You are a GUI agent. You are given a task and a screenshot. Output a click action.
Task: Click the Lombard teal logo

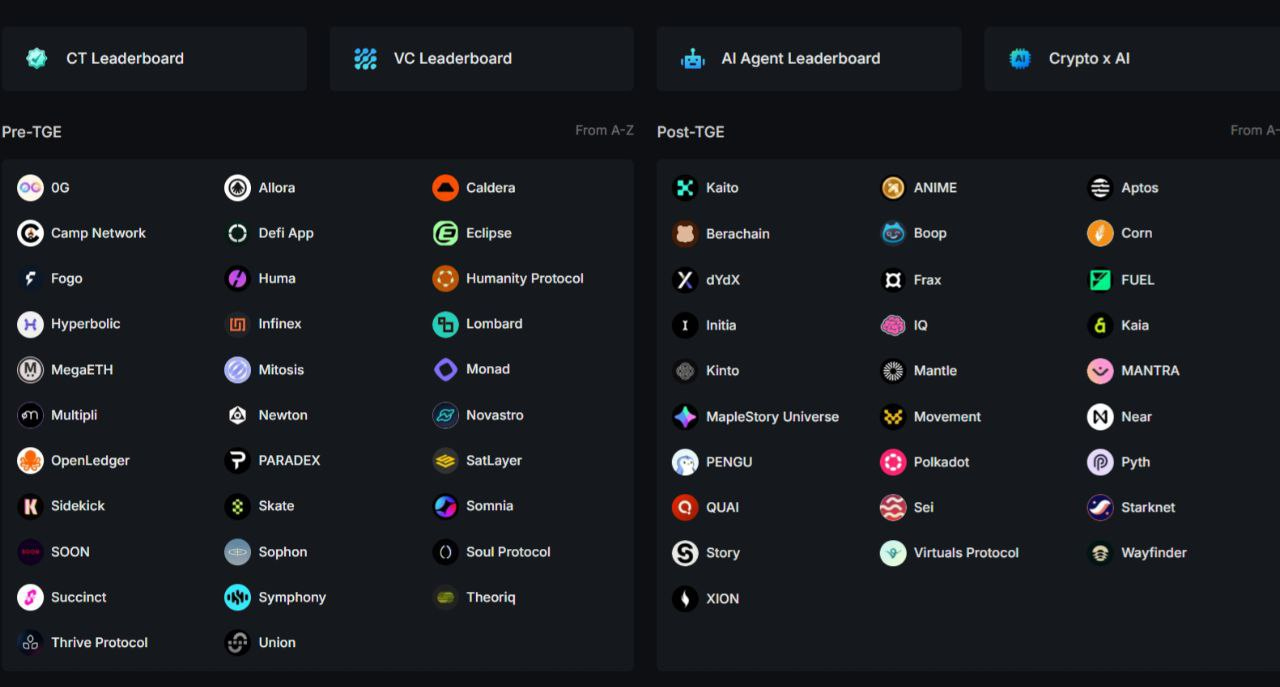pos(445,324)
